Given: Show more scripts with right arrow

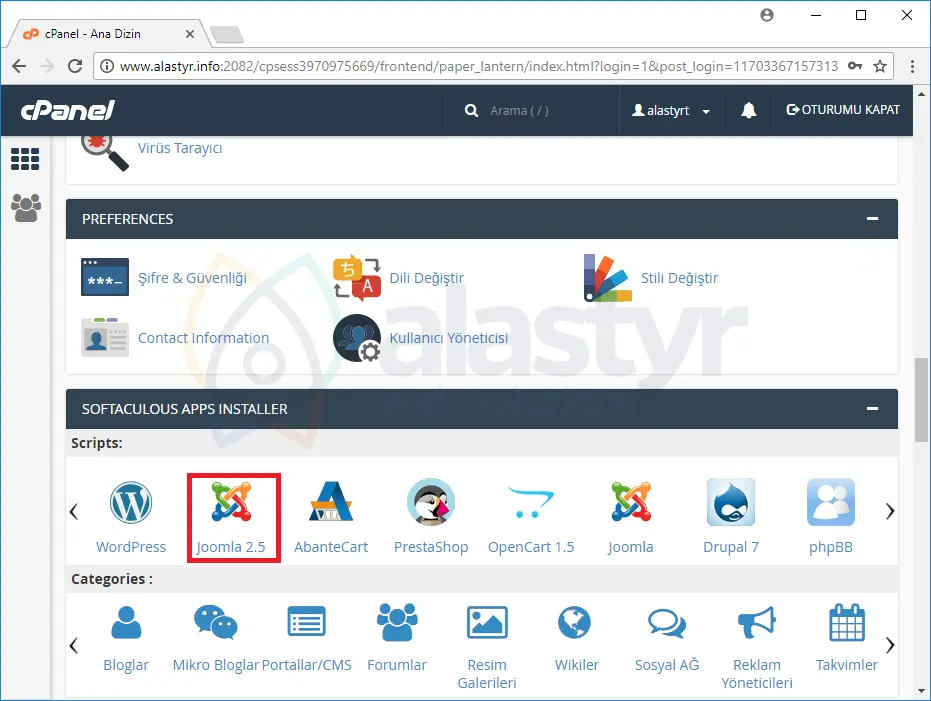Looking at the screenshot, I should 889,511.
